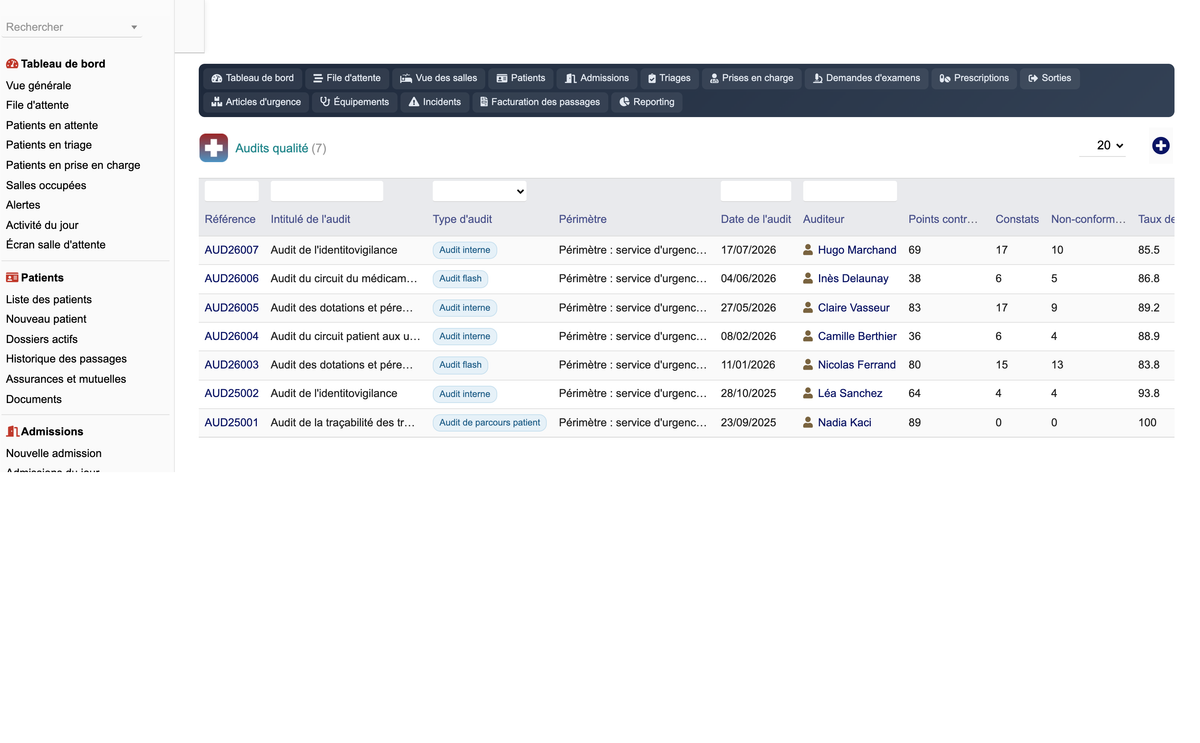Open Assurances et mutuelles in sidebar
Viewport: 1200px width, 743px height.
click(x=66, y=379)
